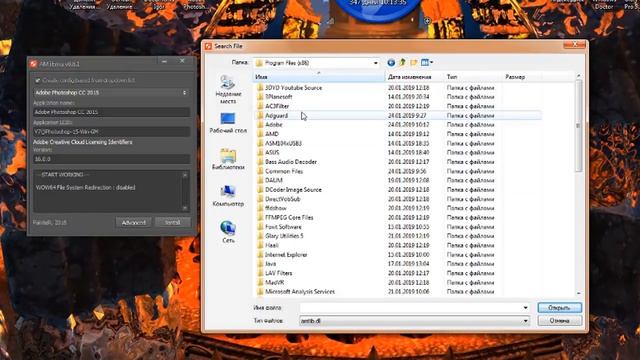Viewport: 640px width, 360px height.
Task: Expand the Имя файла dropdown arrow
Action: point(525,308)
